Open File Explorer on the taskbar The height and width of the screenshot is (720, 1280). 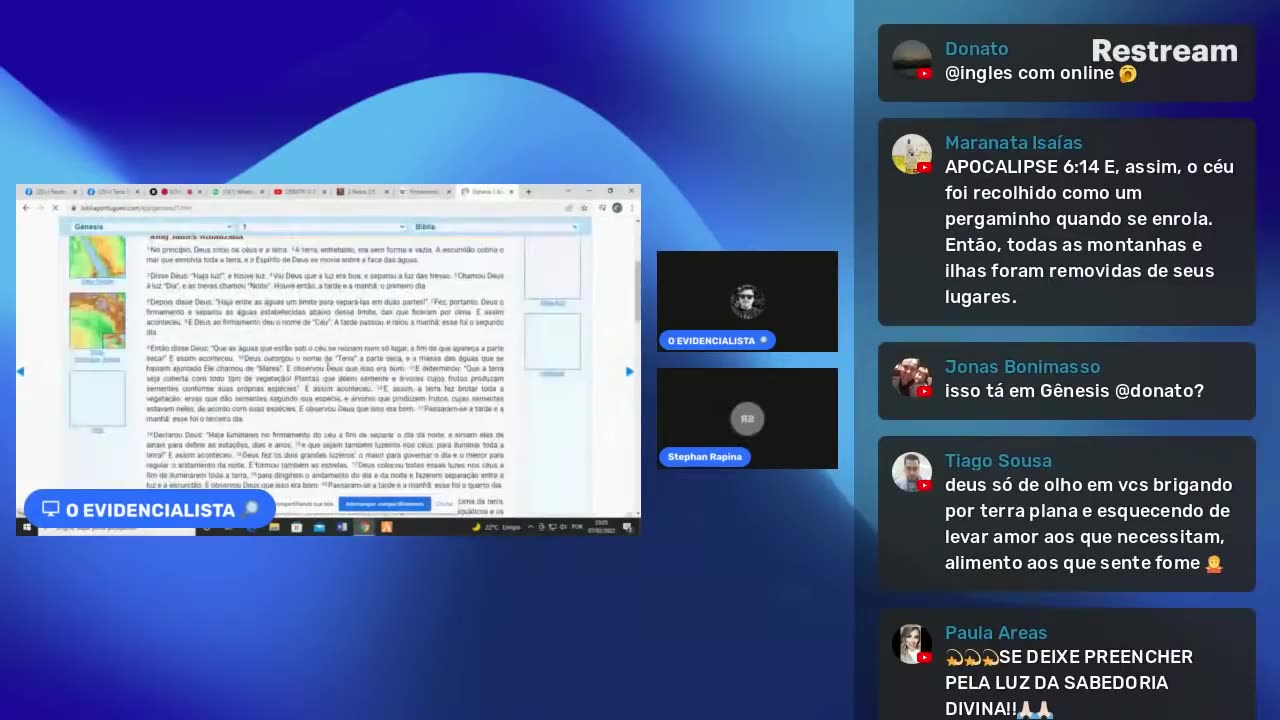point(274,527)
